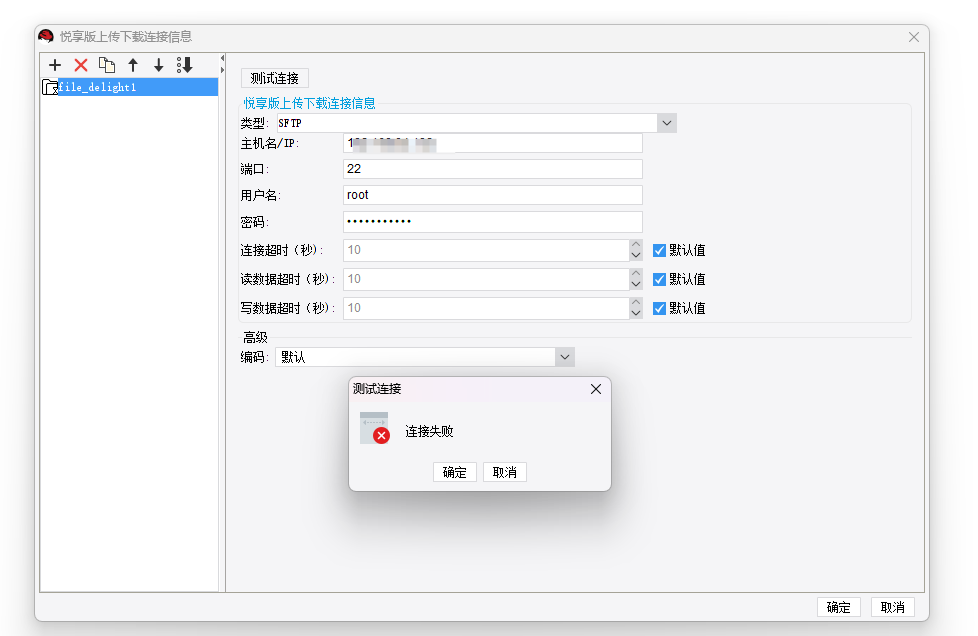Decrease 写数据超时 with the down spinner
This screenshot has width=978, height=636.
point(636,314)
